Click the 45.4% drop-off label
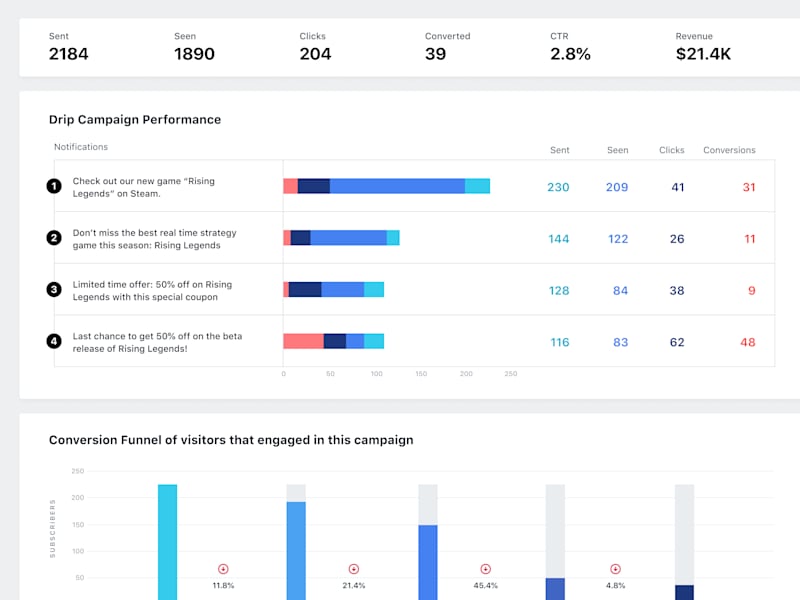This screenshot has height=600, width=800. (x=485, y=586)
